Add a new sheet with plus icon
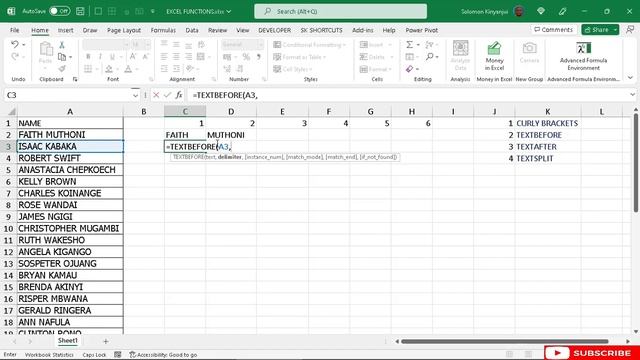The width and height of the screenshot is (640, 360). (x=106, y=341)
